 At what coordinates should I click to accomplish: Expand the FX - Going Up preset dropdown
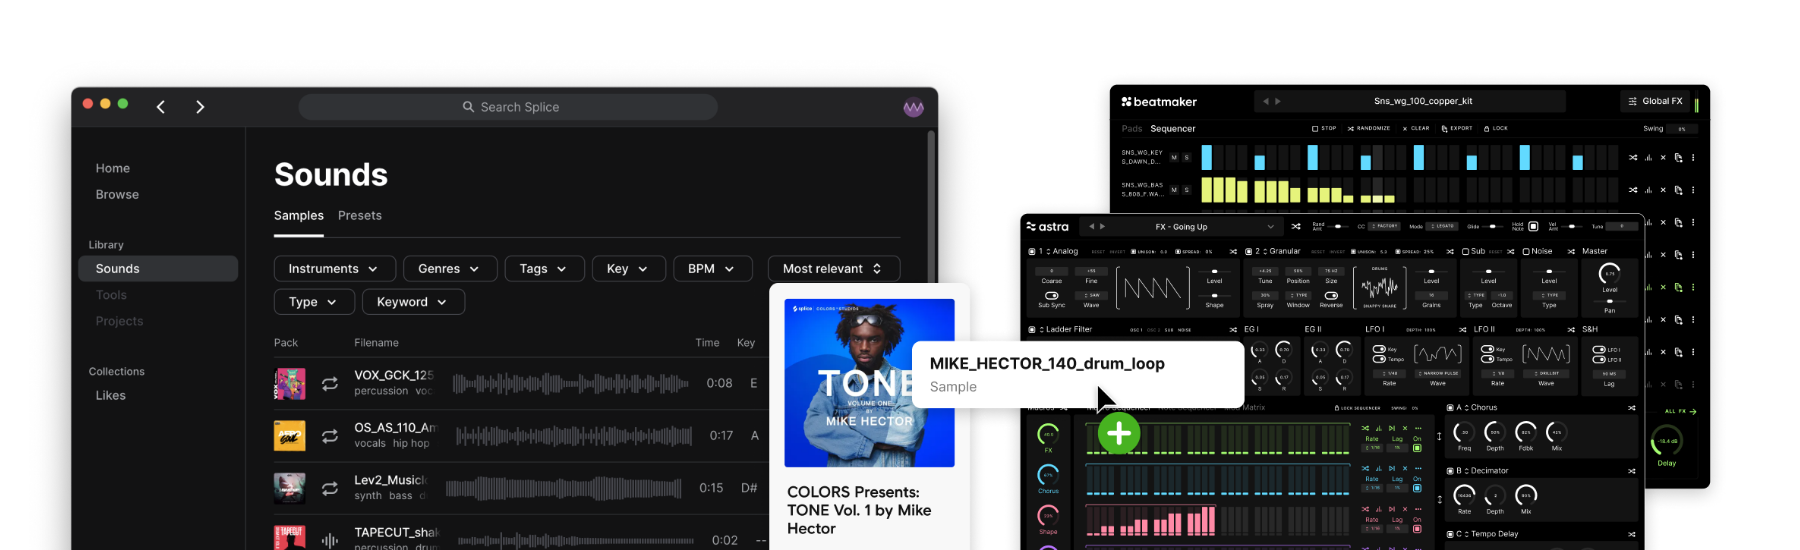(1271, 227)
